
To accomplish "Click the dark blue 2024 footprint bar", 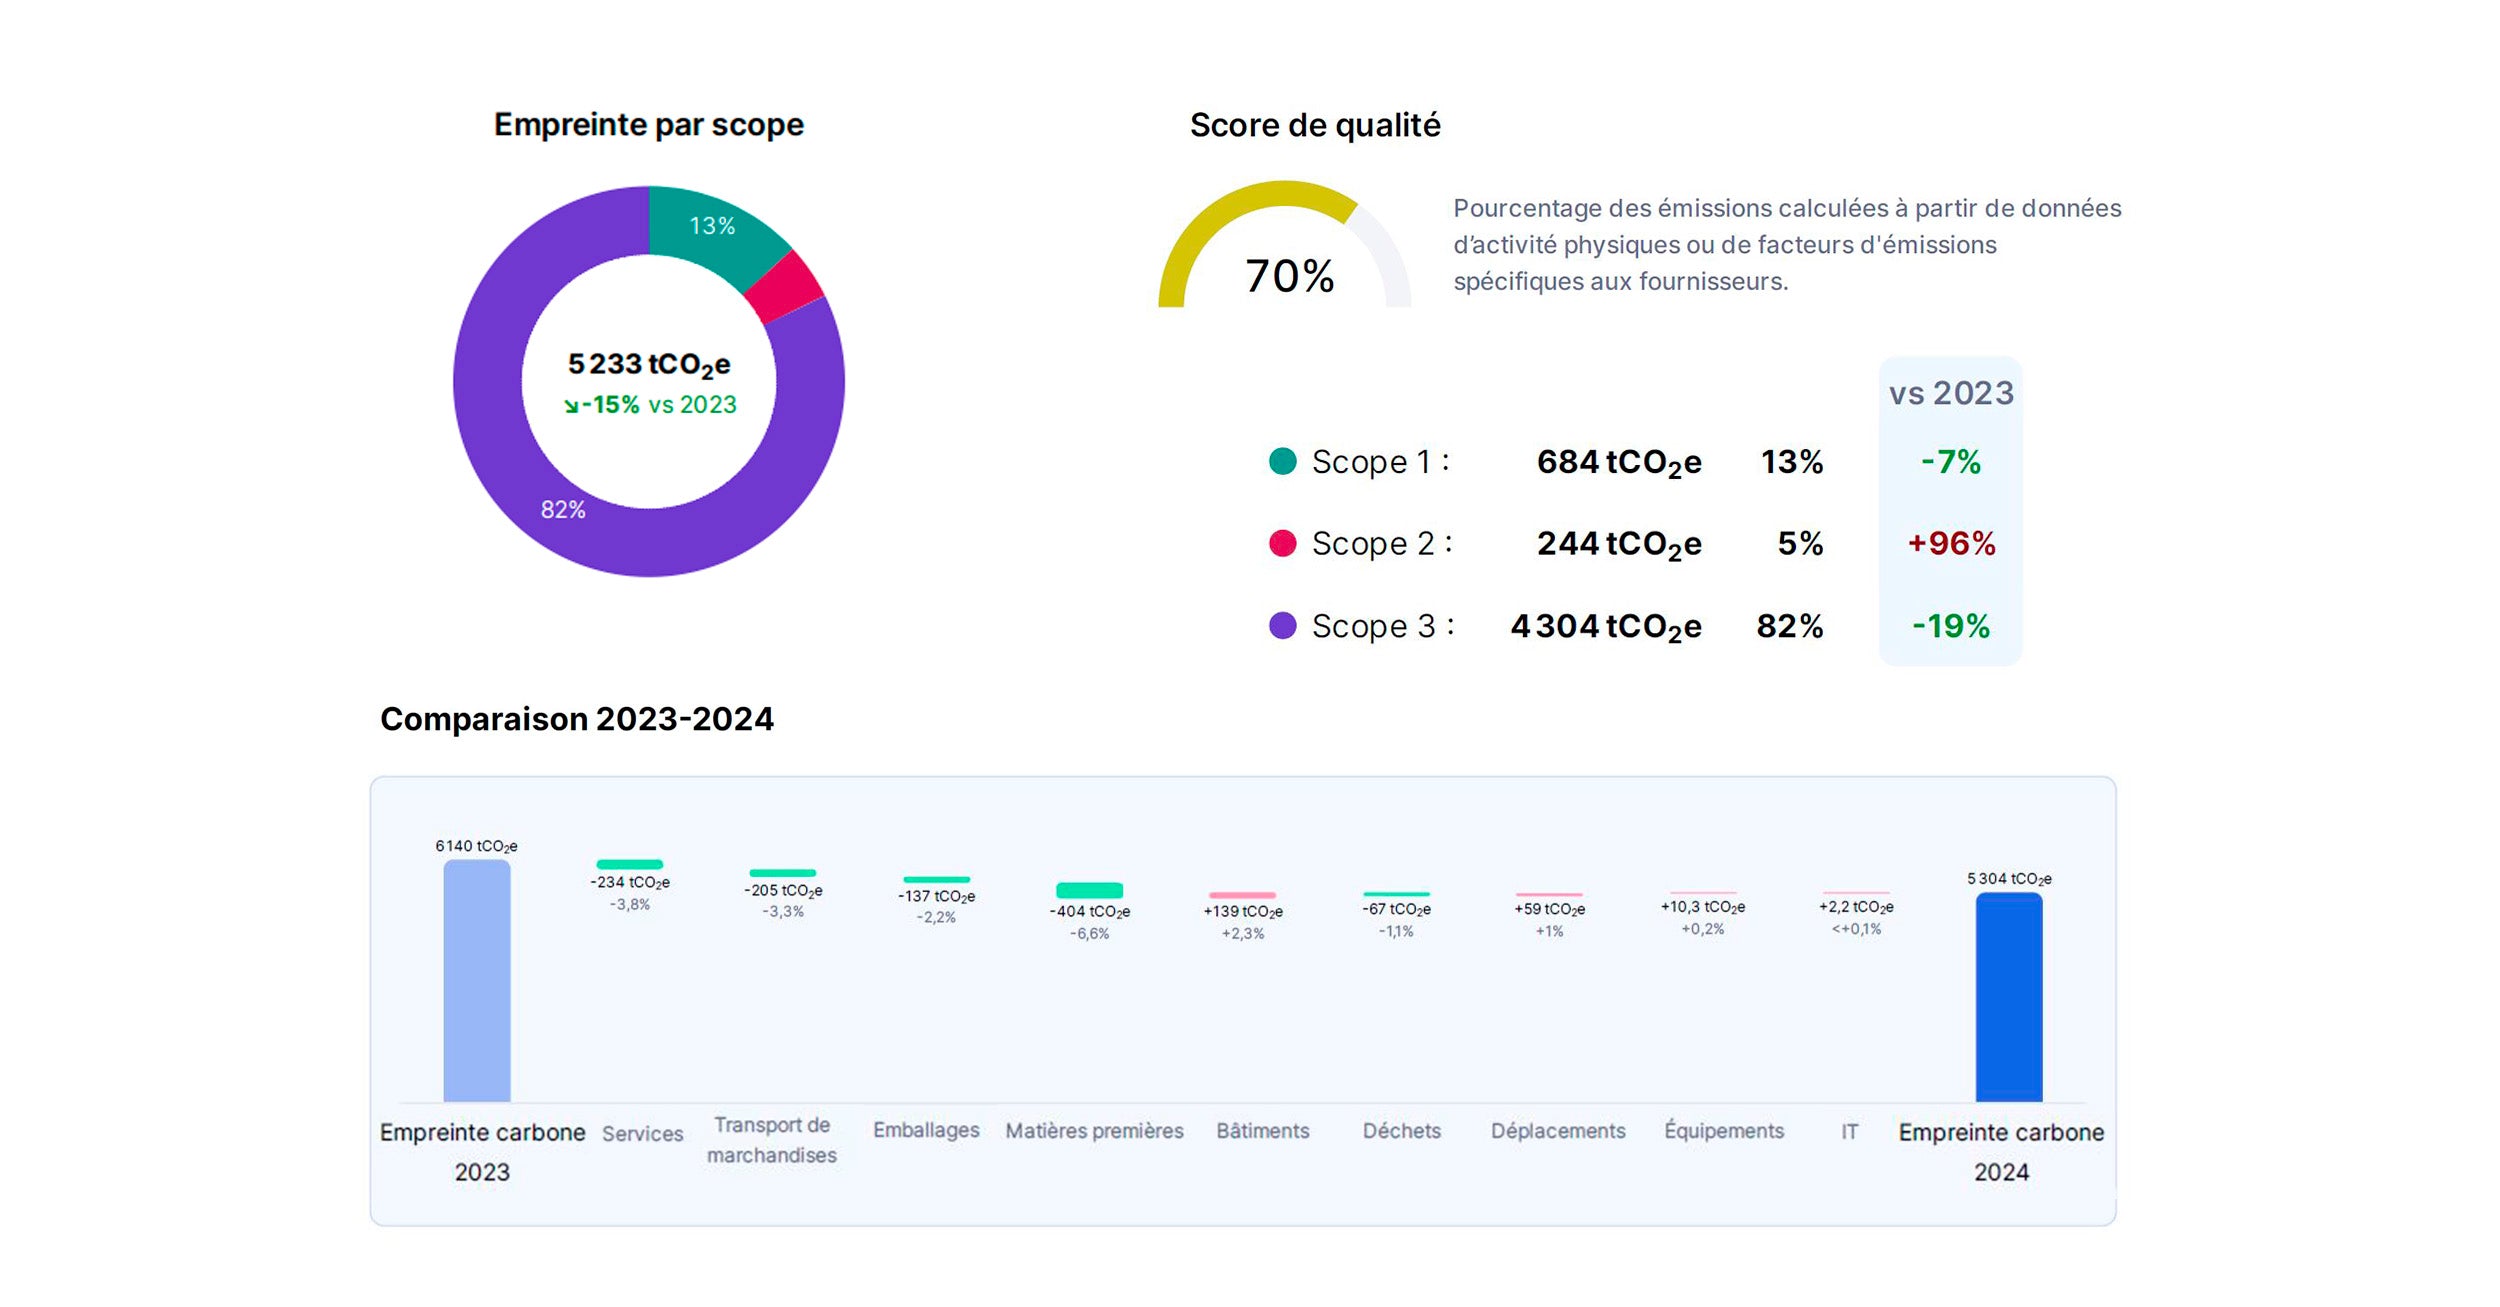I will 2008,997.
